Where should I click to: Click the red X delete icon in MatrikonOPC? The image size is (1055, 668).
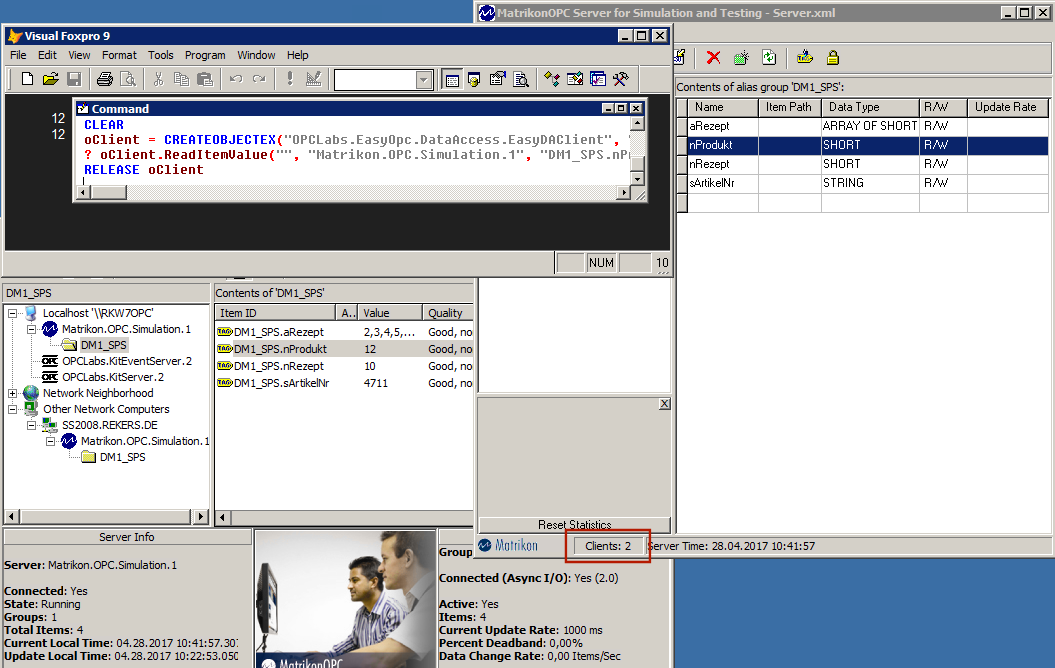713,58
